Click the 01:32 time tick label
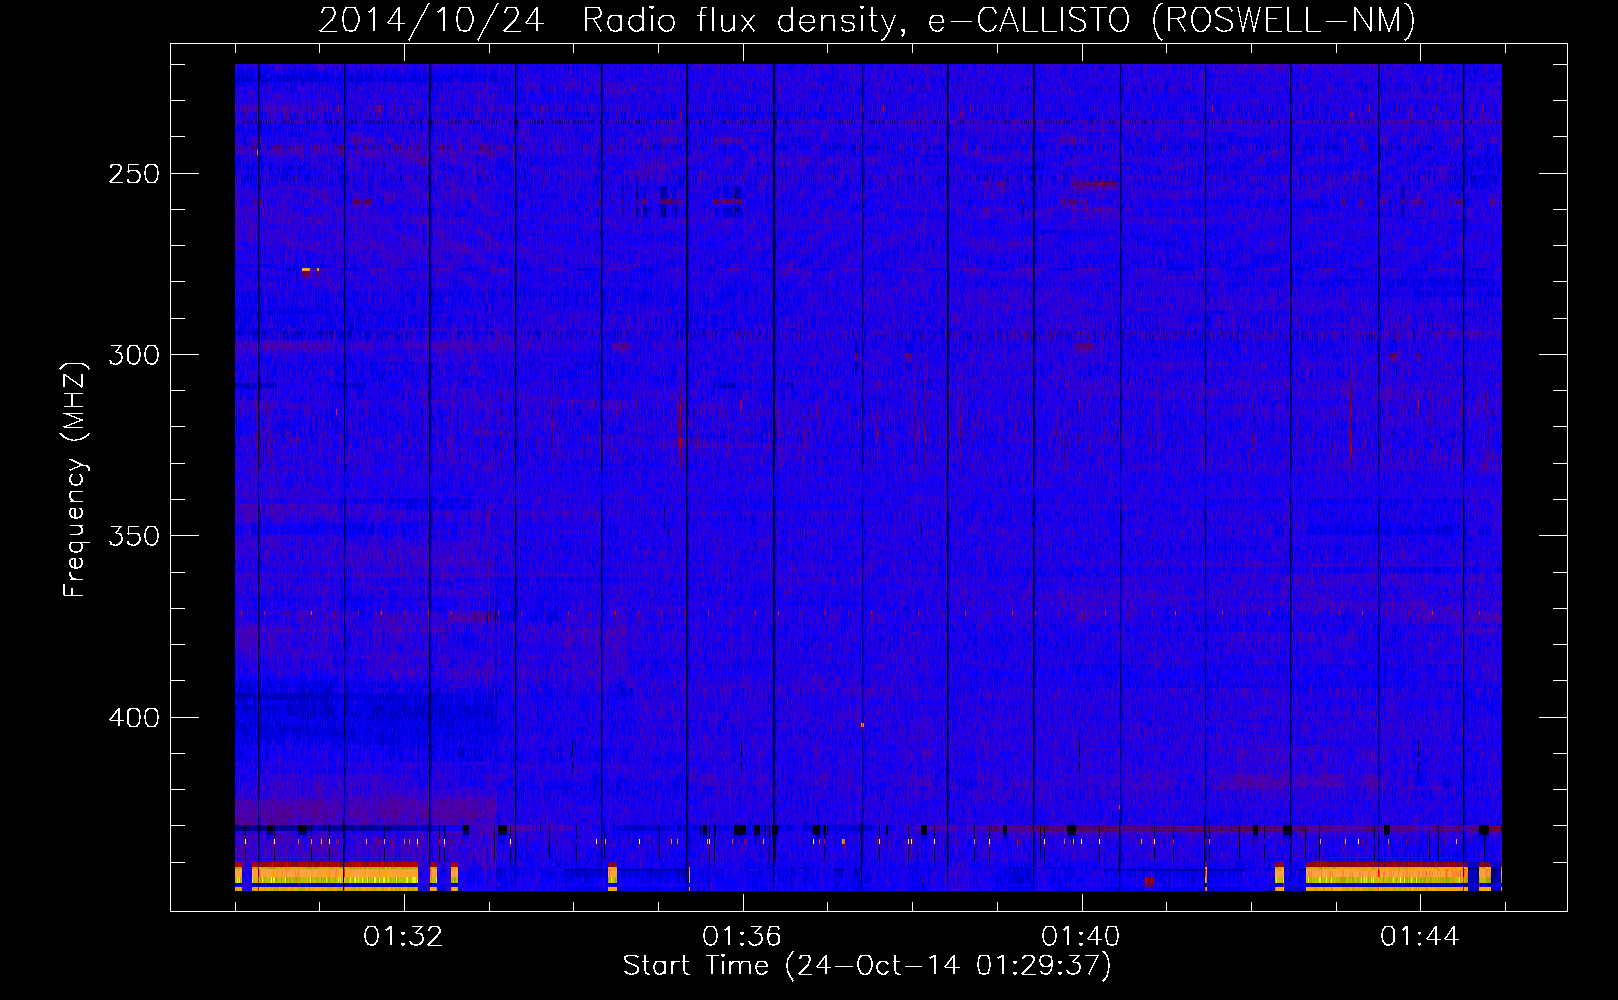Viewport: 1618px width, 1000px height. click(x=403, y=937)
